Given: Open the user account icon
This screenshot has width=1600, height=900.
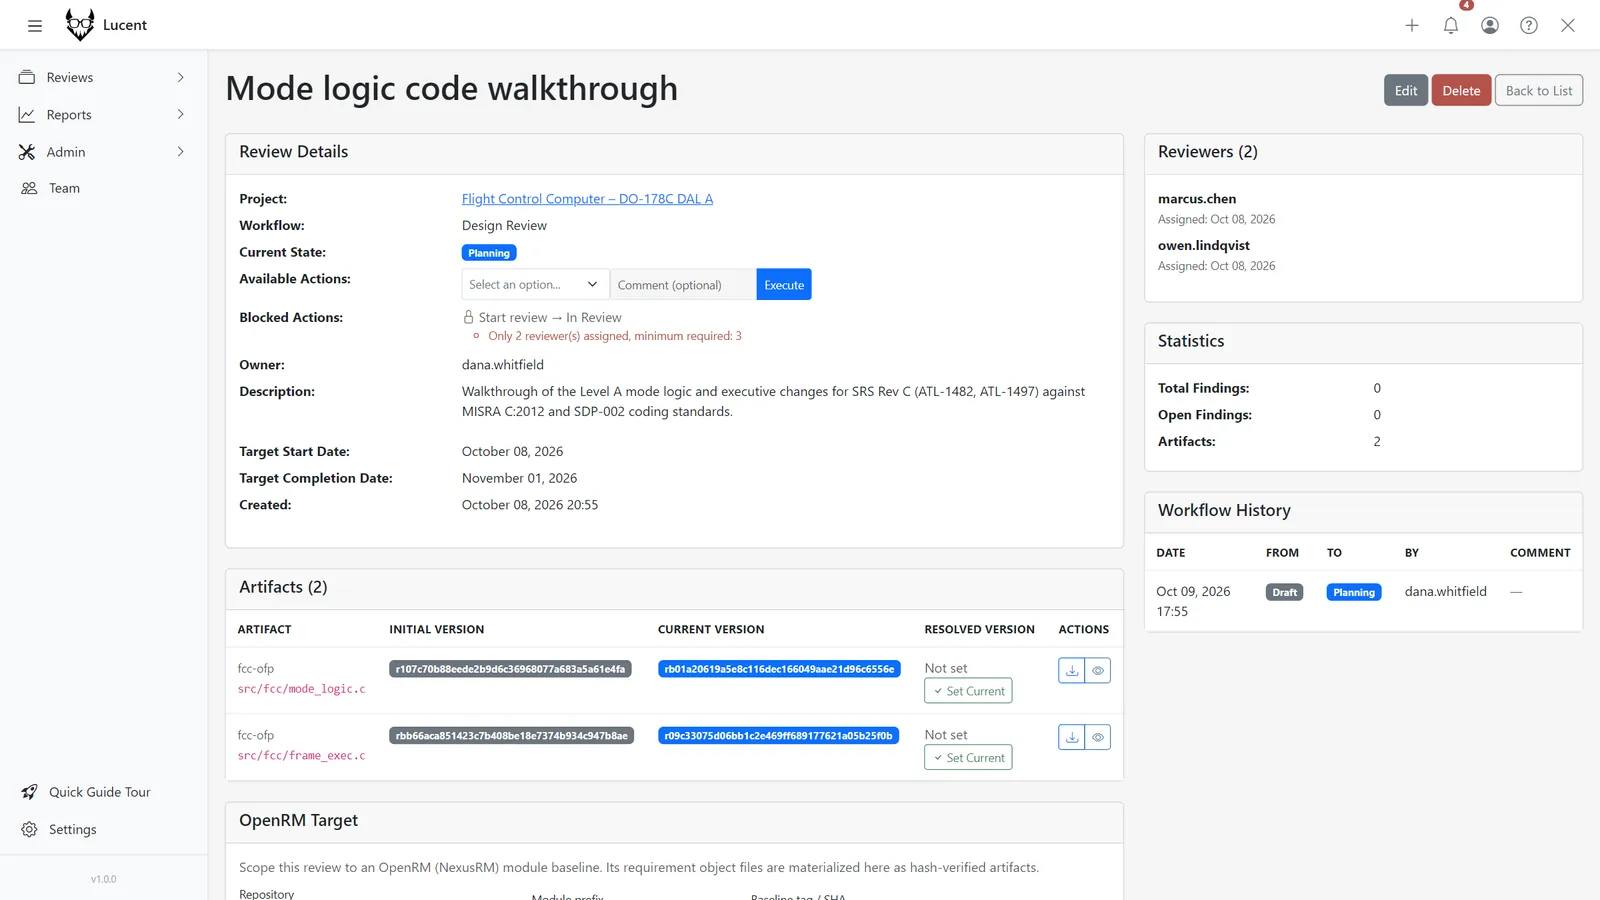Looking at the screenshot, I should (1490, 26).
